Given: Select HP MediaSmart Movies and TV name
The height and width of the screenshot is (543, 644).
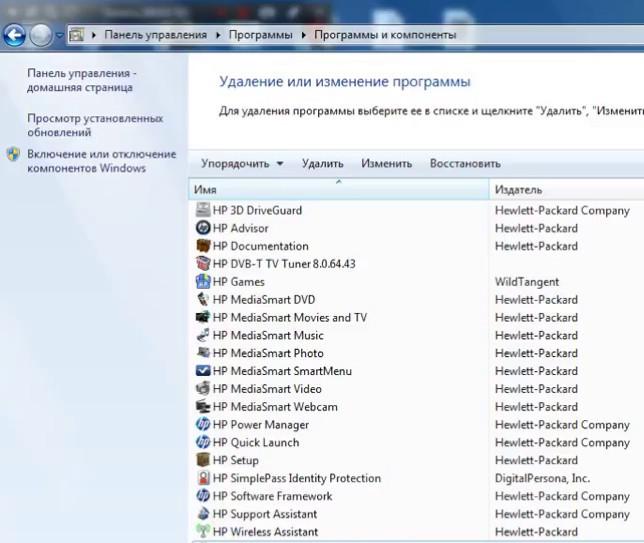Looking at the screenshot, I should (x=290, y=318).
